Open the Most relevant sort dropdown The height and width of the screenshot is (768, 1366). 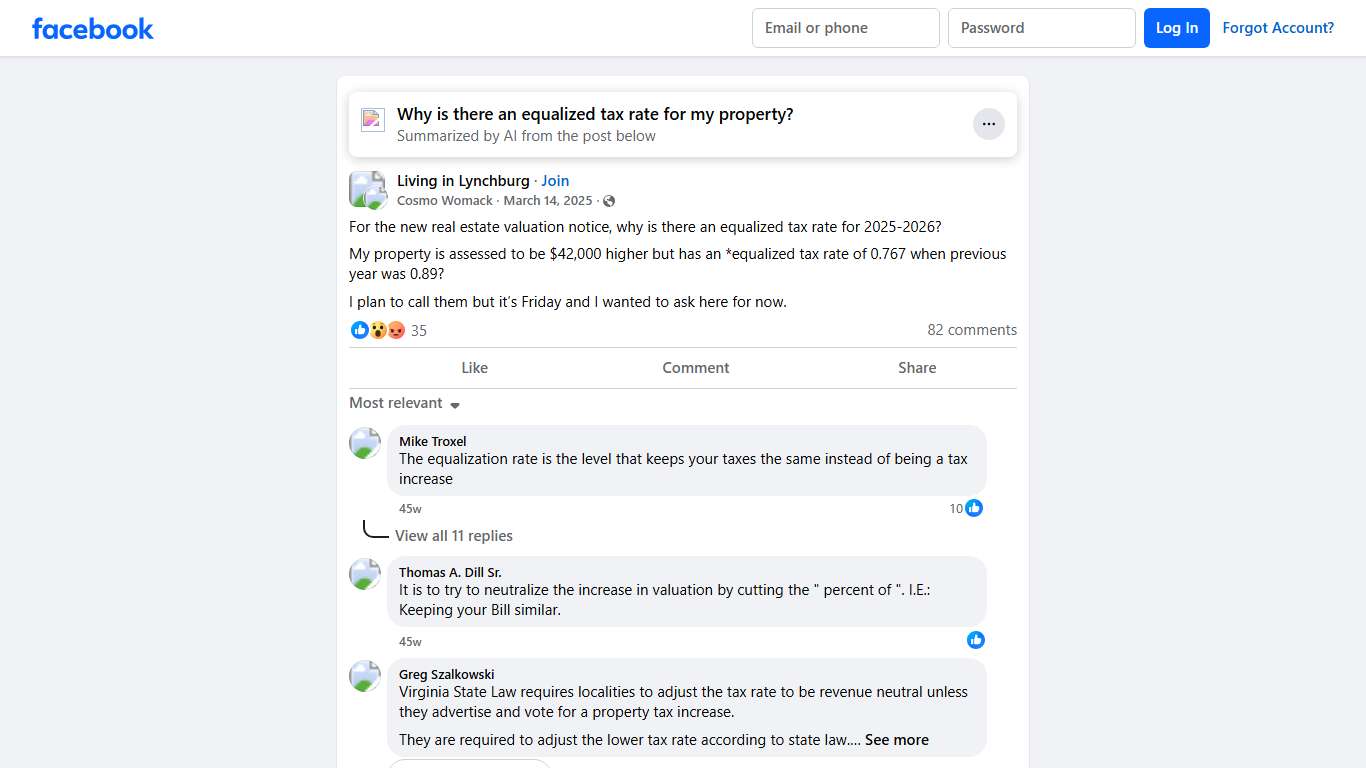click(x=404, y=403)
